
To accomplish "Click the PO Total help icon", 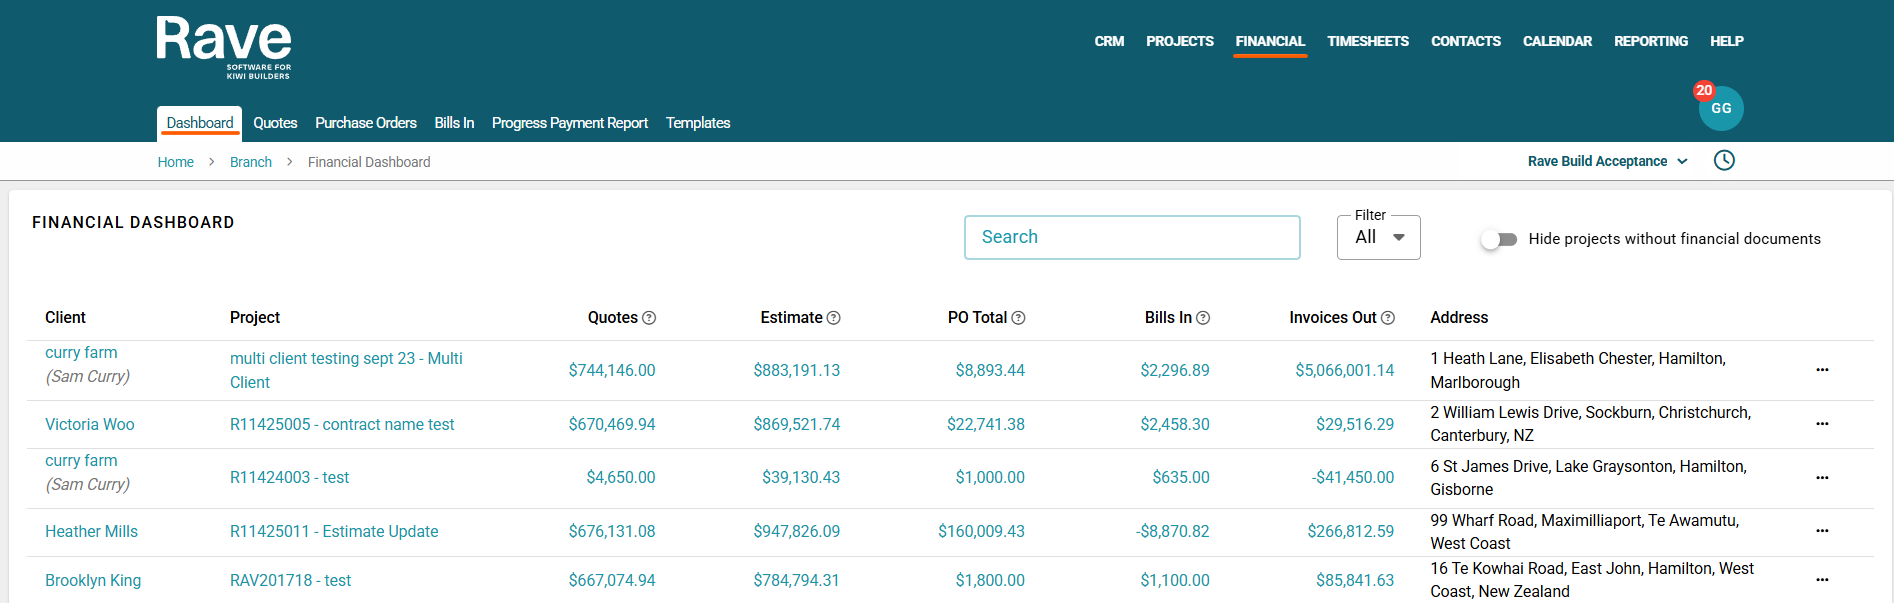I will tap(1018, 318).
